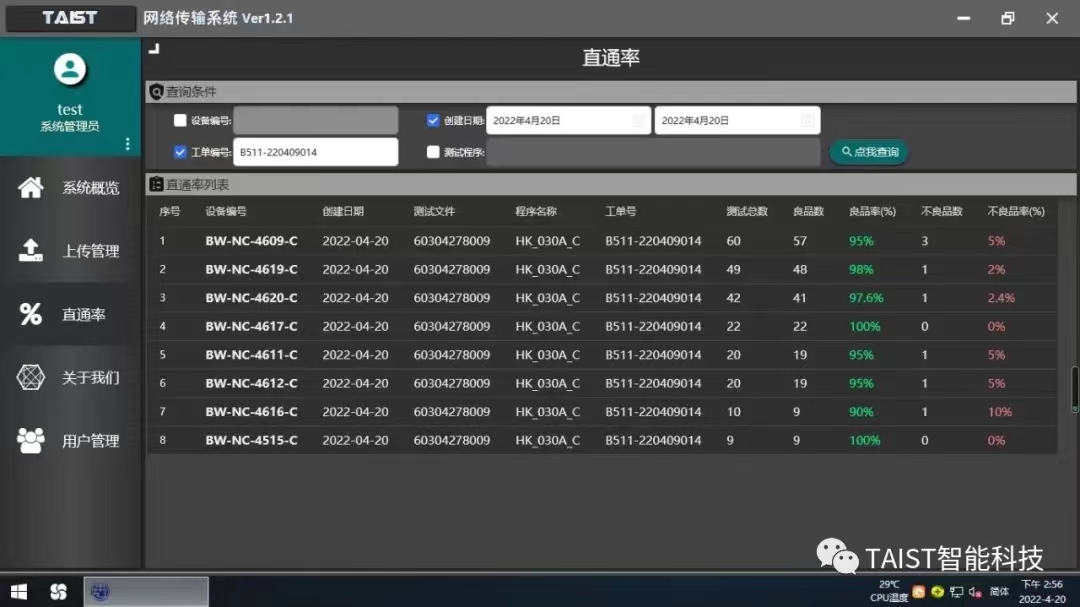Screen dimensions: 1080x607
Task: Toggle the 设备编号 filter checkbox
Action: coord(180,120)
